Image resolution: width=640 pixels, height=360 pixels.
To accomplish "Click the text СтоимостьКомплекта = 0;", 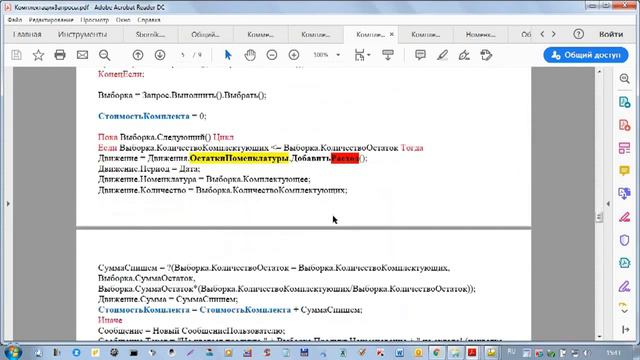I will tap(152, 116).
